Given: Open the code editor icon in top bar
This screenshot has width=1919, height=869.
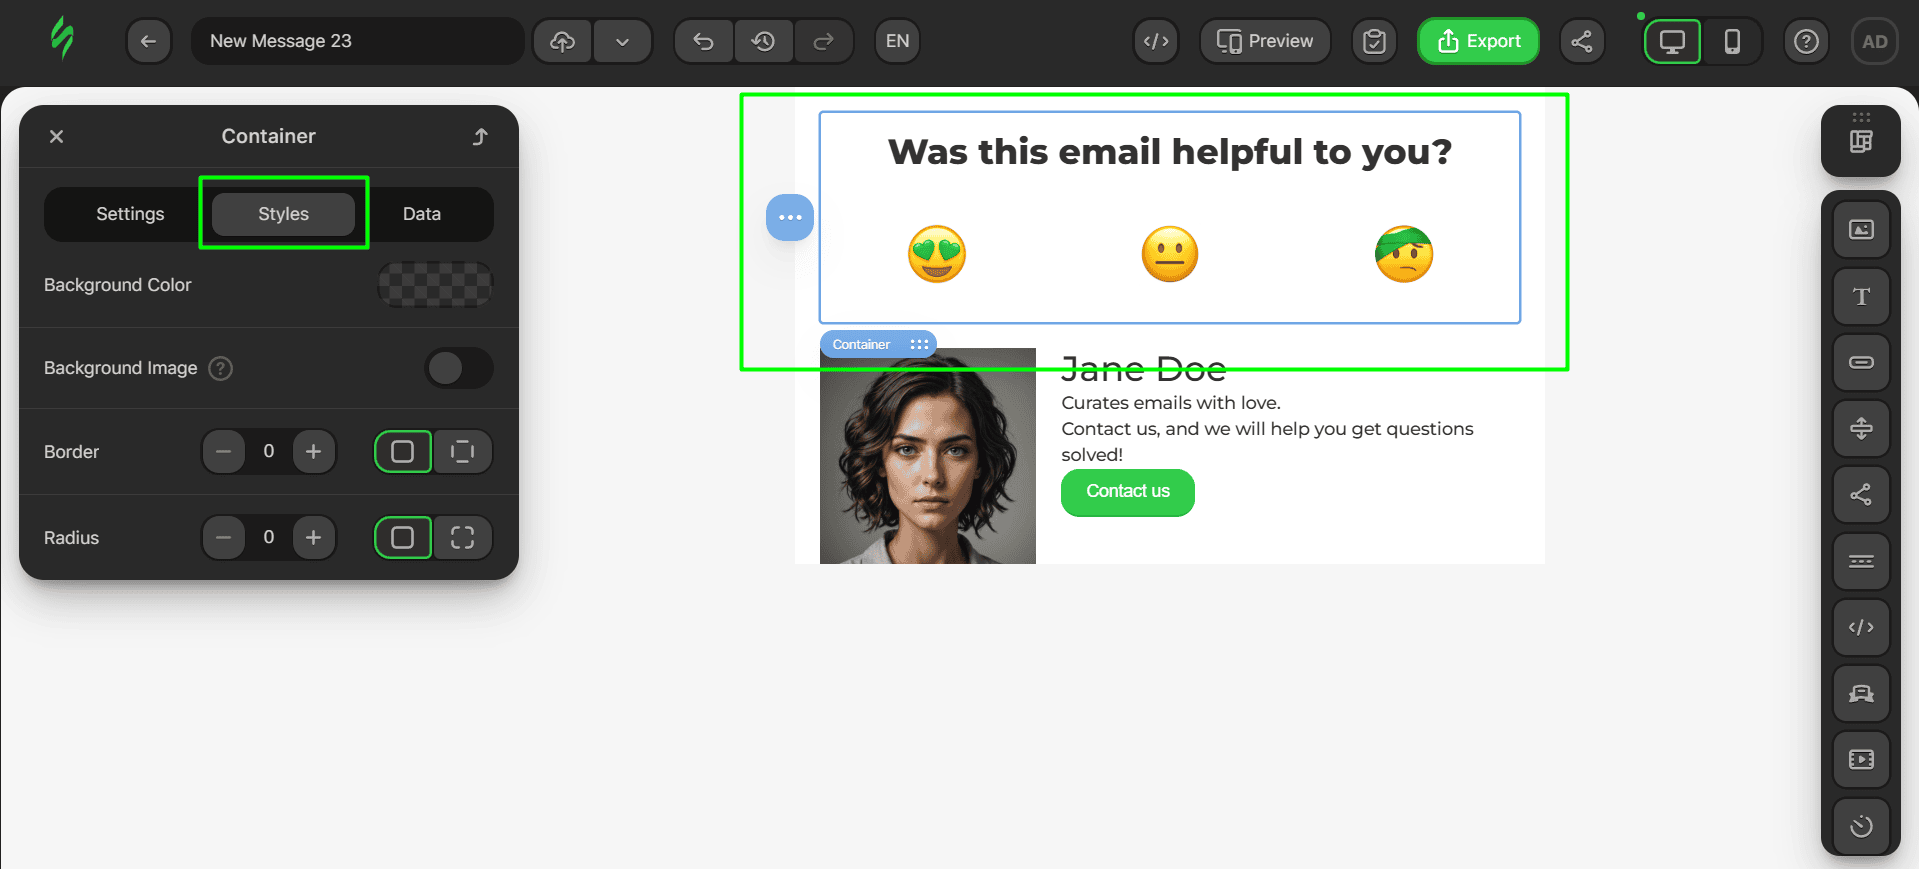Looking at the screenshot, I should click(1156, 41).
